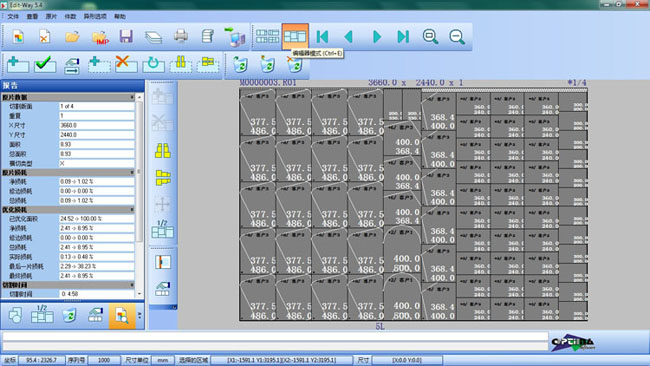Click the yellow binoculars find icon in sidebar

162,150
